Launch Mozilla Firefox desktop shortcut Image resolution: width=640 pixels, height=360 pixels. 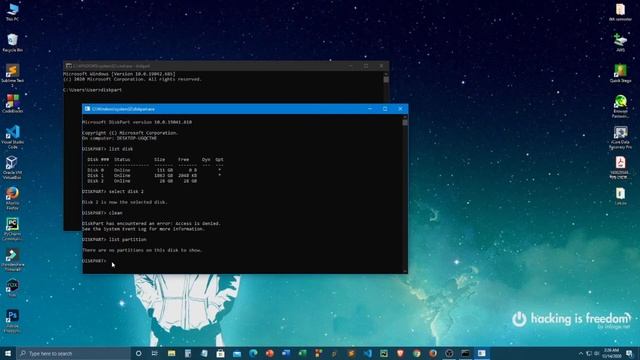(x=12, y=198)
